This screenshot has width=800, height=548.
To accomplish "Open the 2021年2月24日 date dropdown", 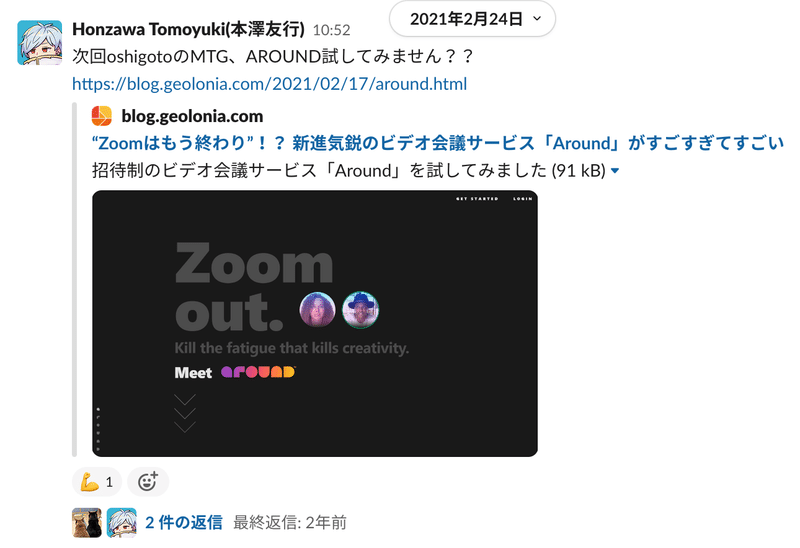I will click(472, 19).
